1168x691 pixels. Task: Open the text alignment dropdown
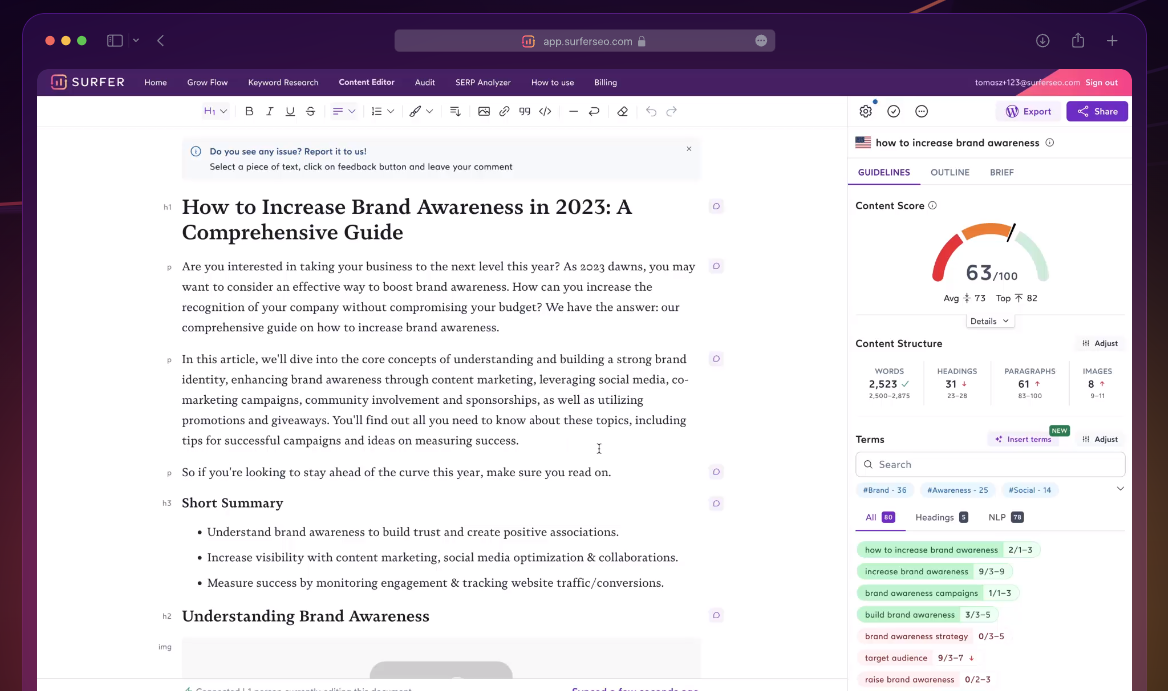(343, 112)
